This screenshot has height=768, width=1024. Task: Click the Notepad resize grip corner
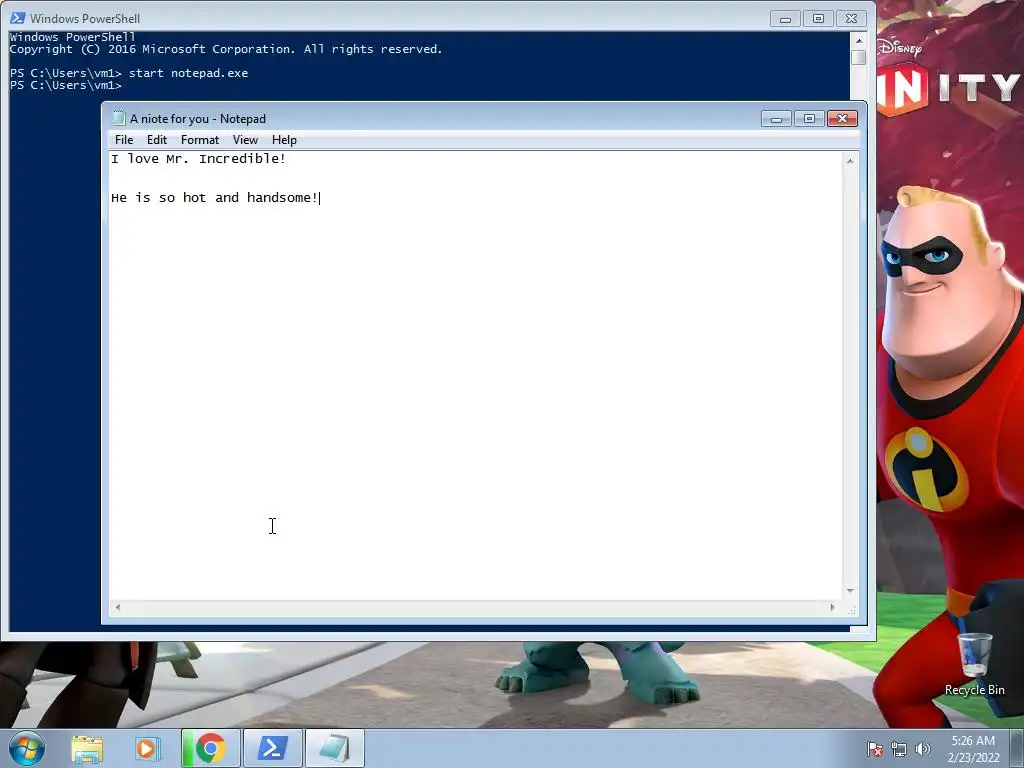(x=852, y=609)
